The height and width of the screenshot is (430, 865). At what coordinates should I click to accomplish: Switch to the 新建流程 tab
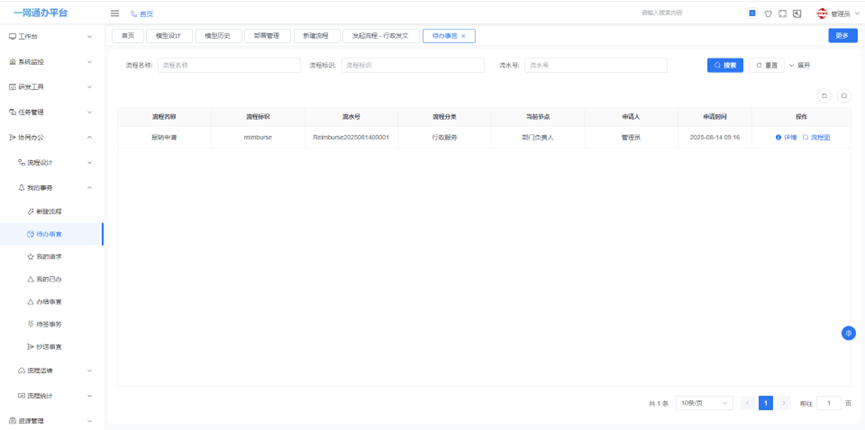coord(316,36)
